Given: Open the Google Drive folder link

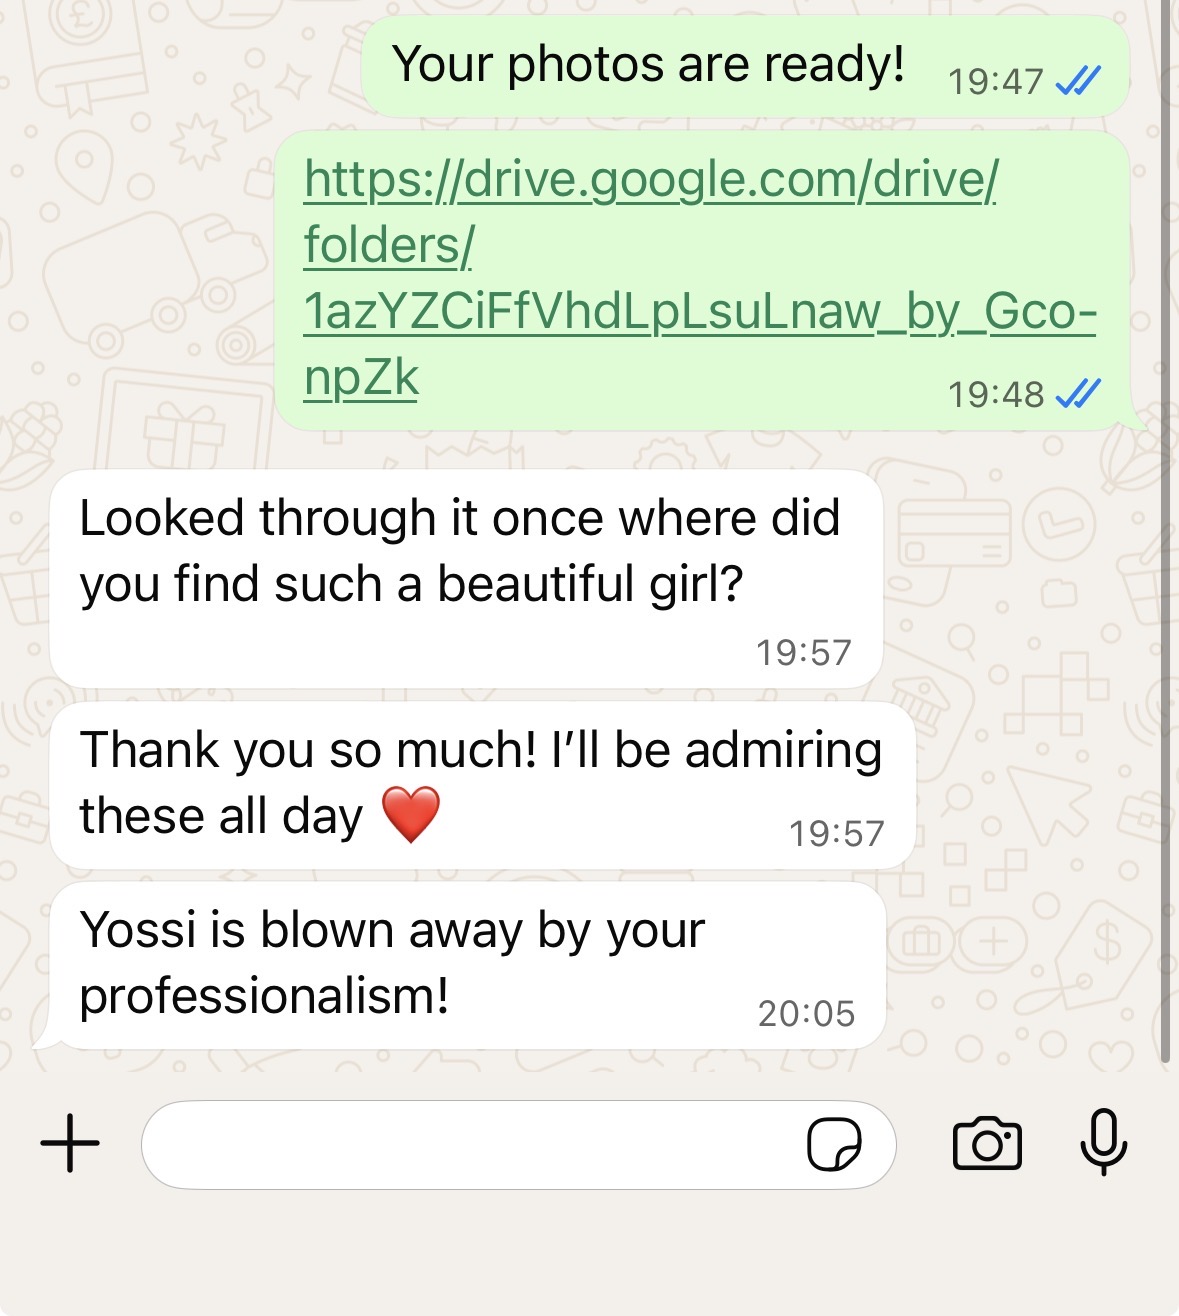Looking at the screenshot, I should [x=650, y=278].
